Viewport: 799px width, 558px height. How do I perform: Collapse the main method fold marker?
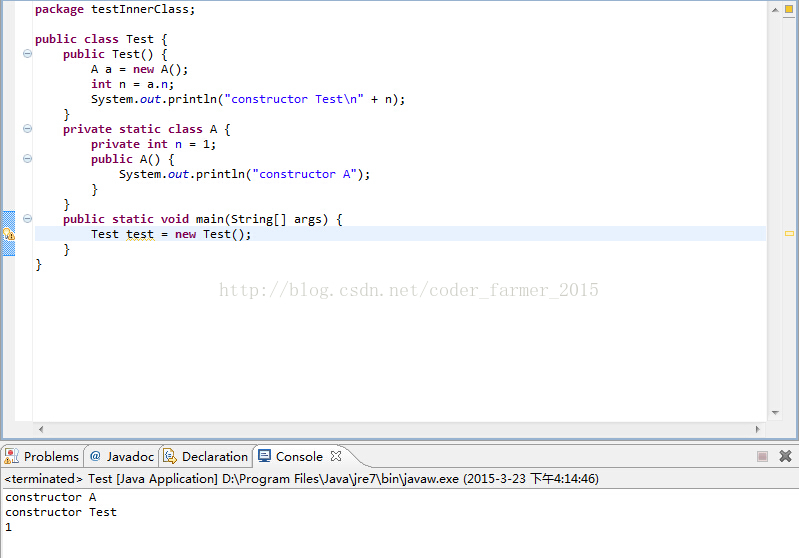pos(28,219)
